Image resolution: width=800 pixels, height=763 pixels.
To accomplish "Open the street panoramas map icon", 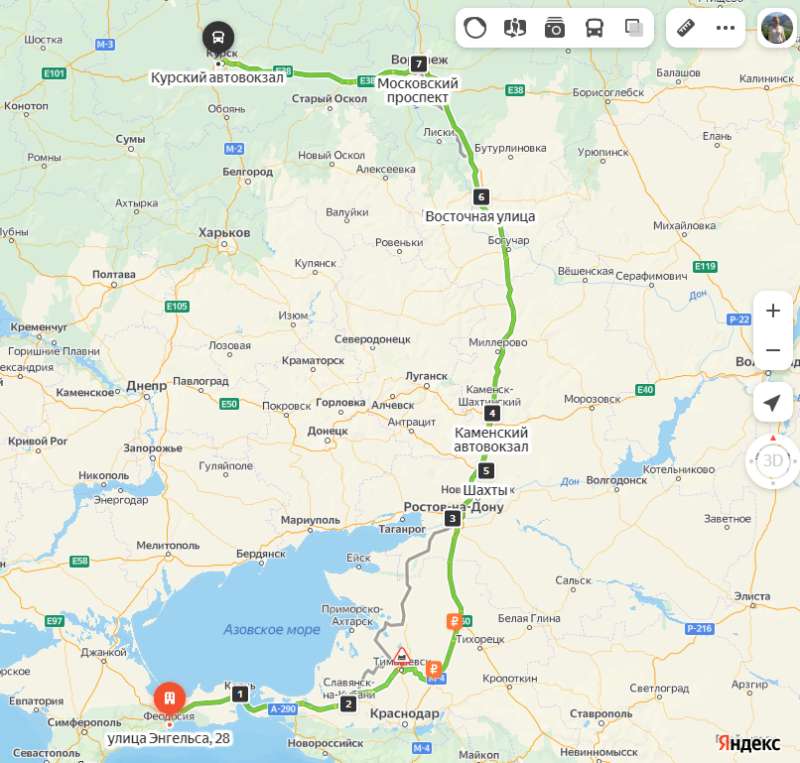I will 515,28.
